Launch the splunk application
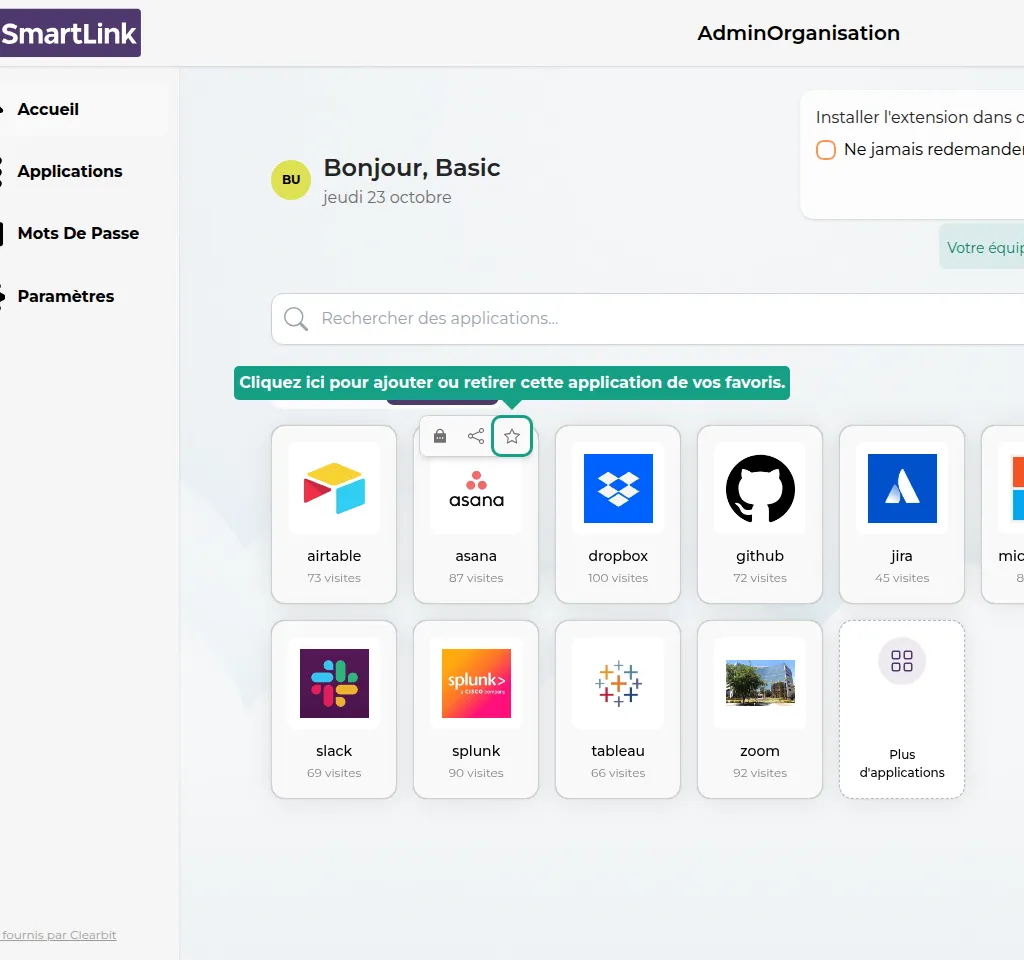The width and height of the screenshot is (1024, 960). [476, 709]
